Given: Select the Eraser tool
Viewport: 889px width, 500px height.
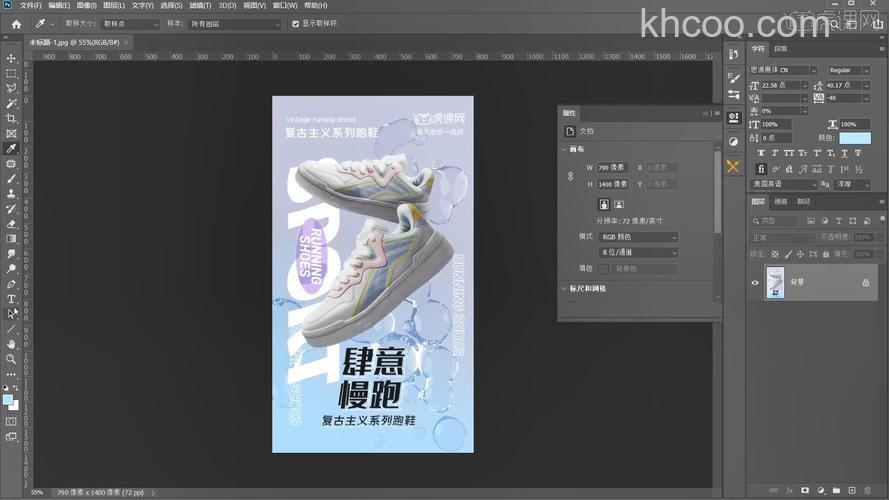Looking at the screenshot, I should pos(11,224).
